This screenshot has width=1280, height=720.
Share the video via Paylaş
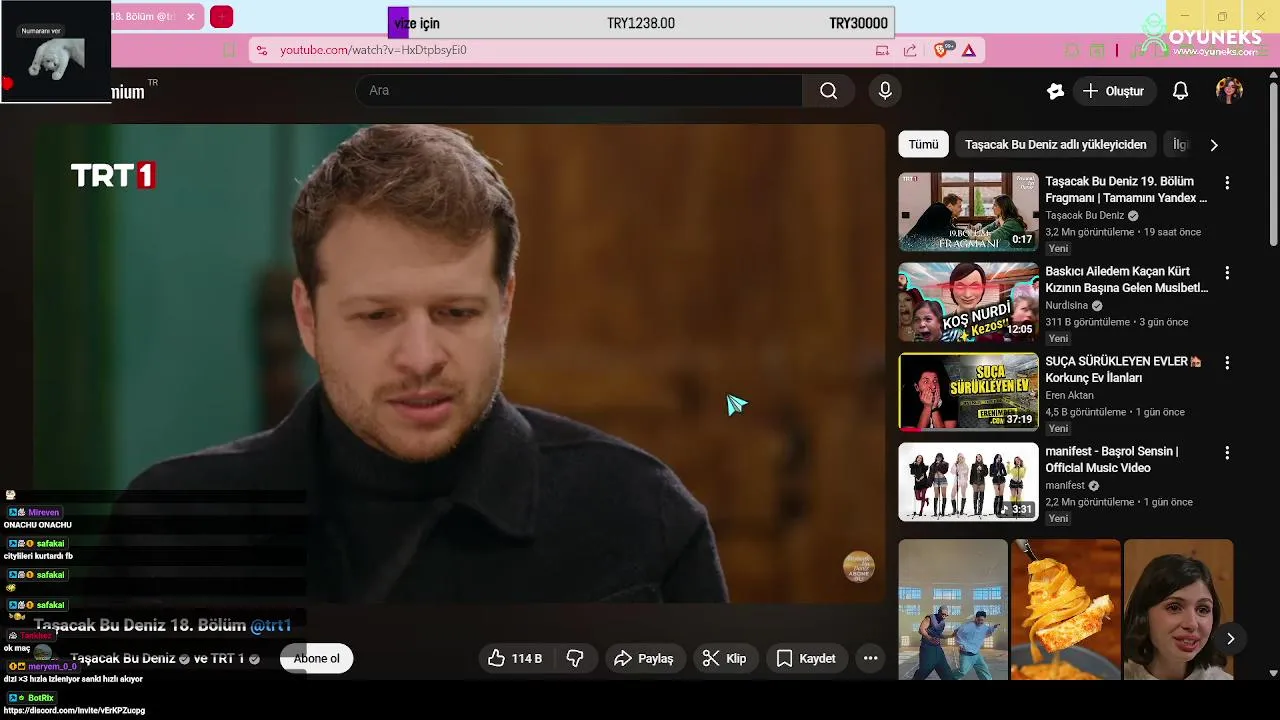point(644,658)
